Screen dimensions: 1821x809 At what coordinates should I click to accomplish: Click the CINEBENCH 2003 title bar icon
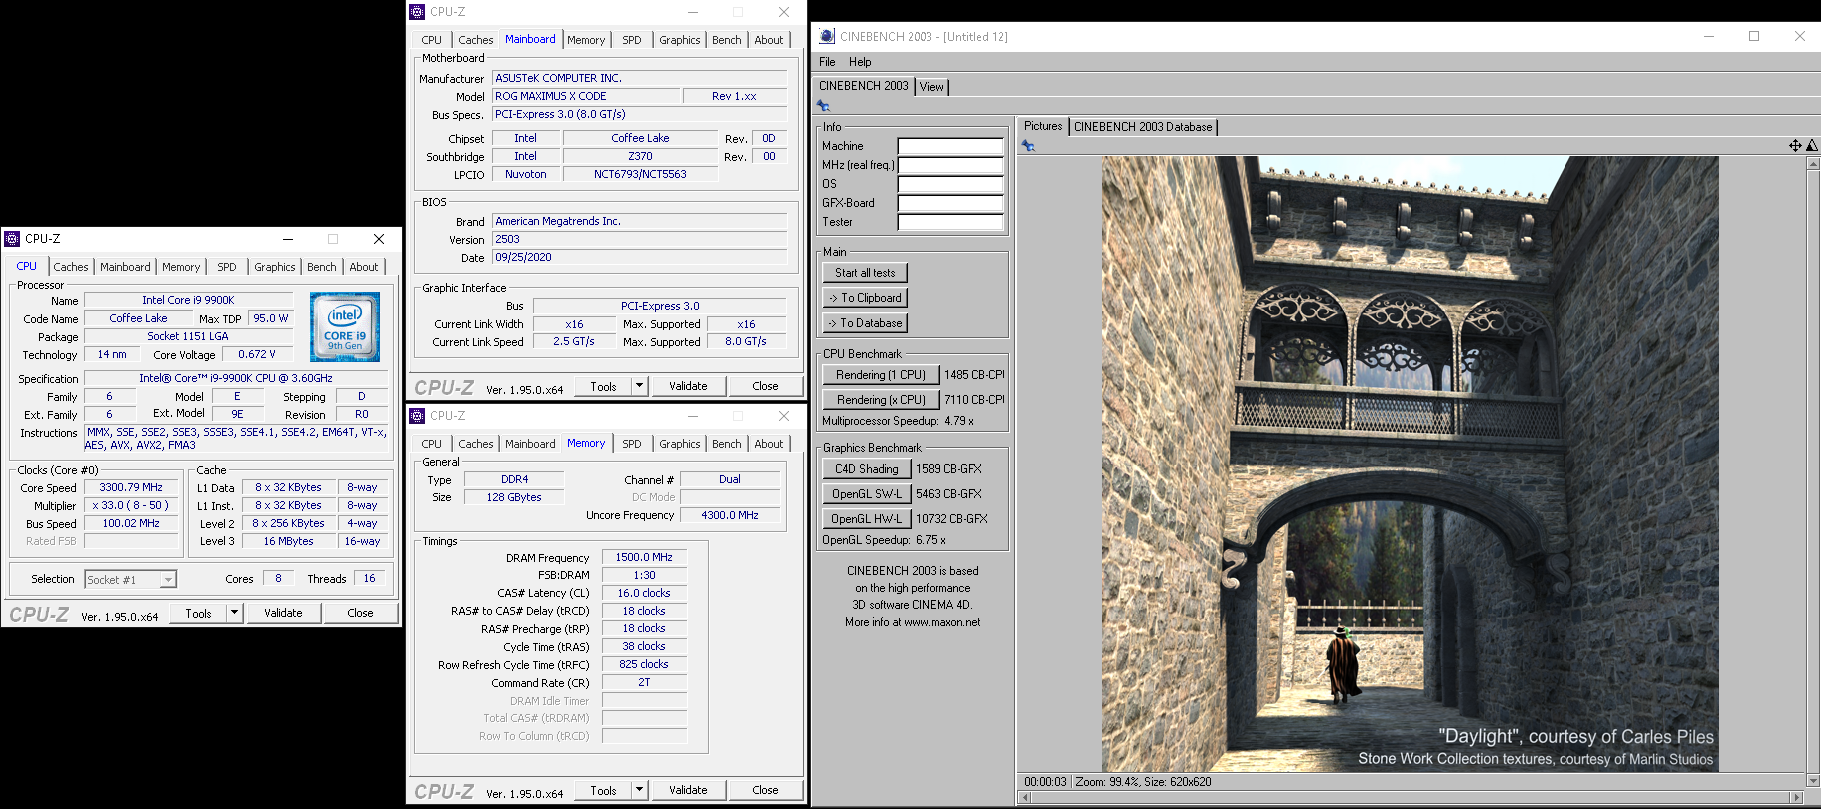[827, 36]
